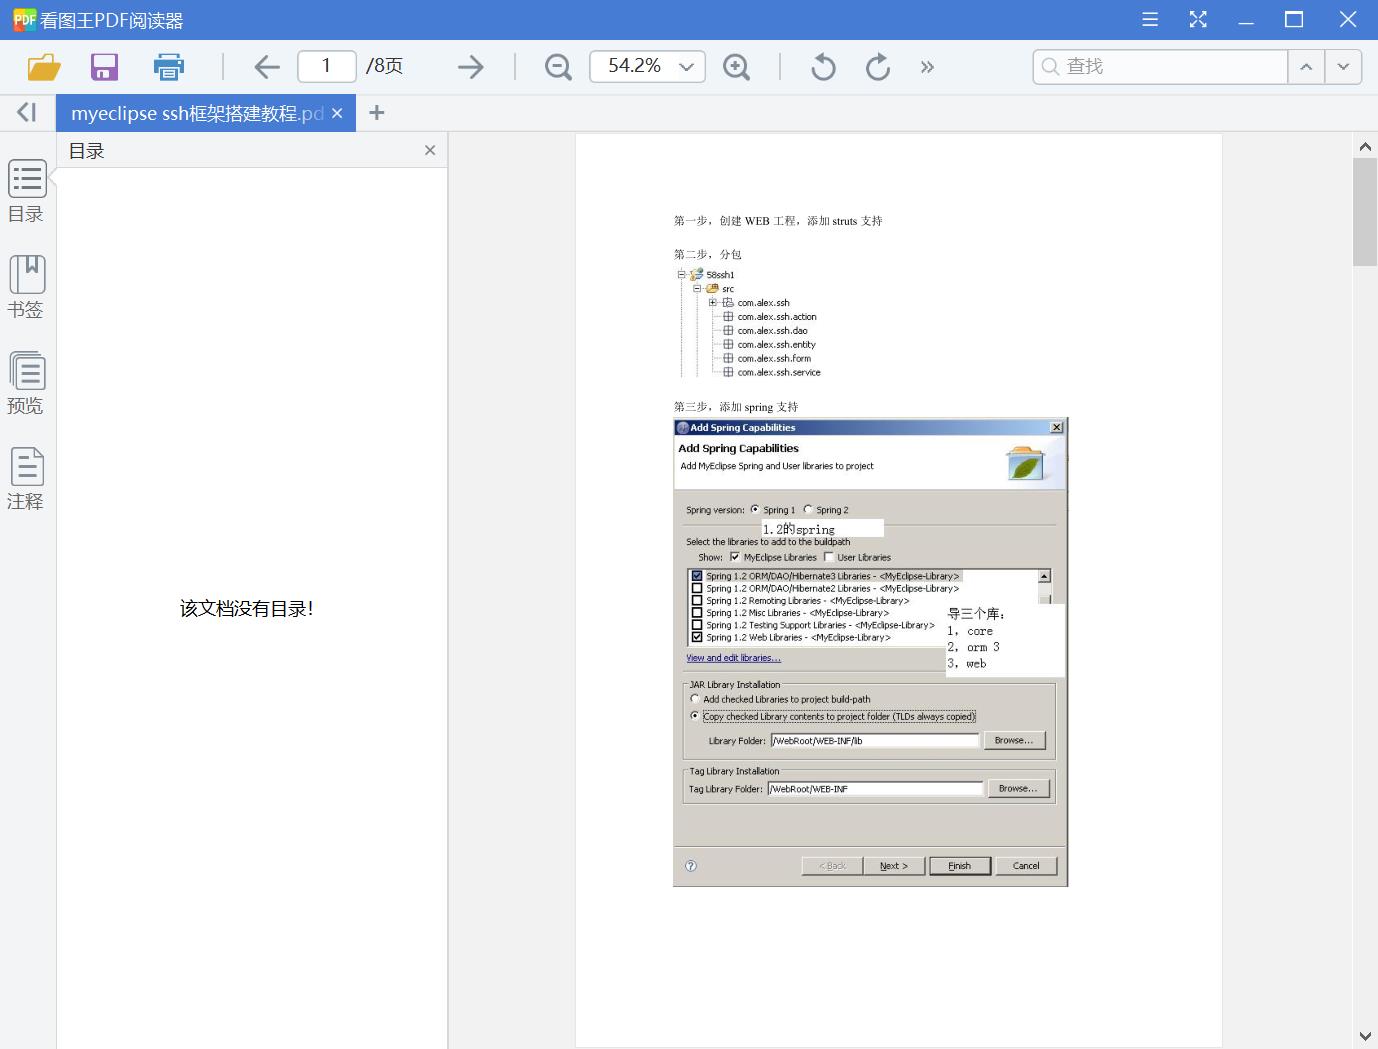Screen dimensions: 1378x1049
Task: Open the 预览 thumbnails panel
Action: tap(27, 383)
